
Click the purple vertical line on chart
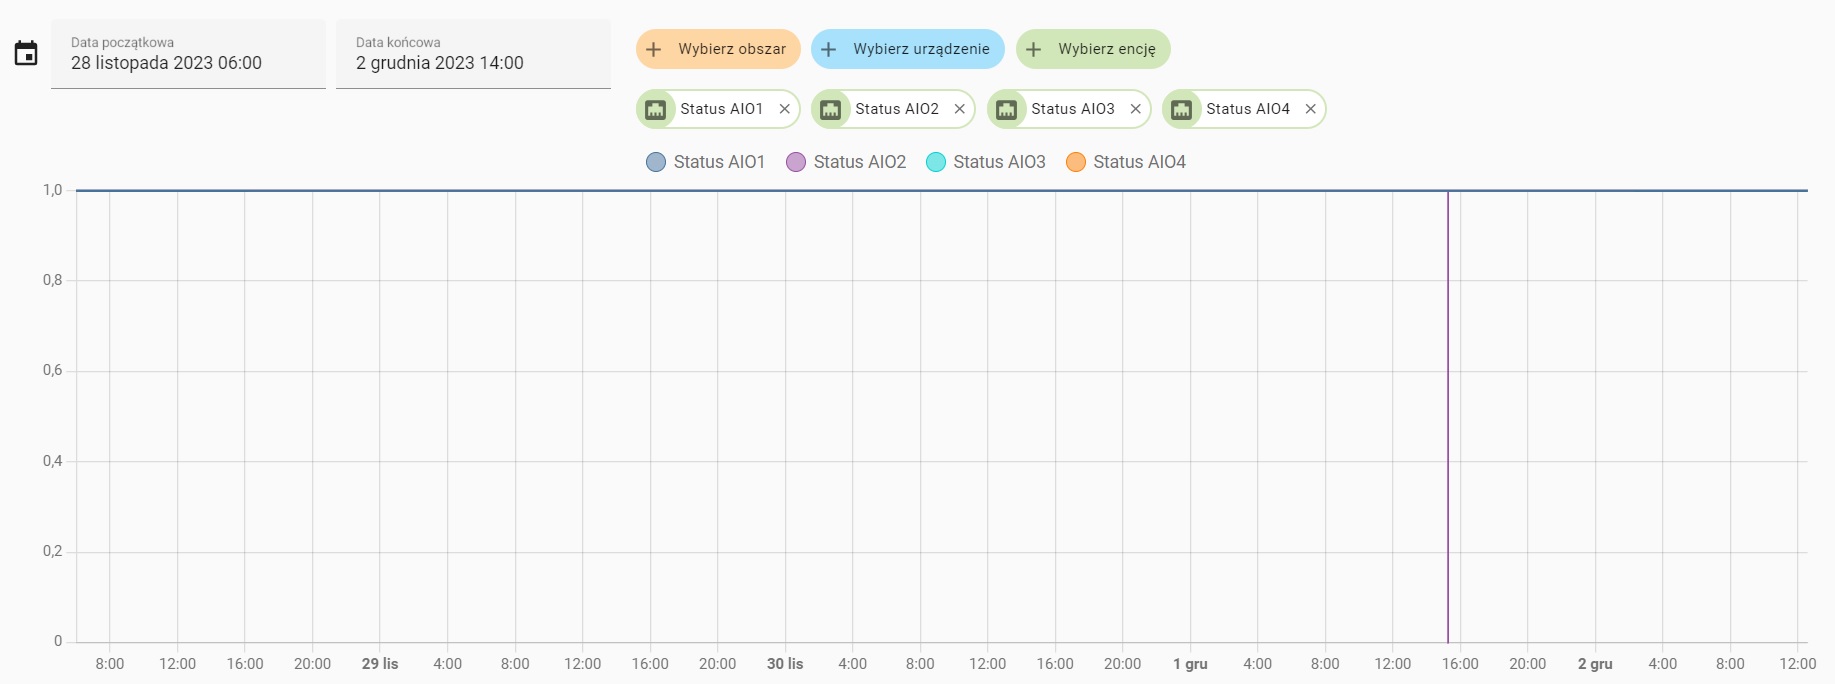(x=1448, y=420)
